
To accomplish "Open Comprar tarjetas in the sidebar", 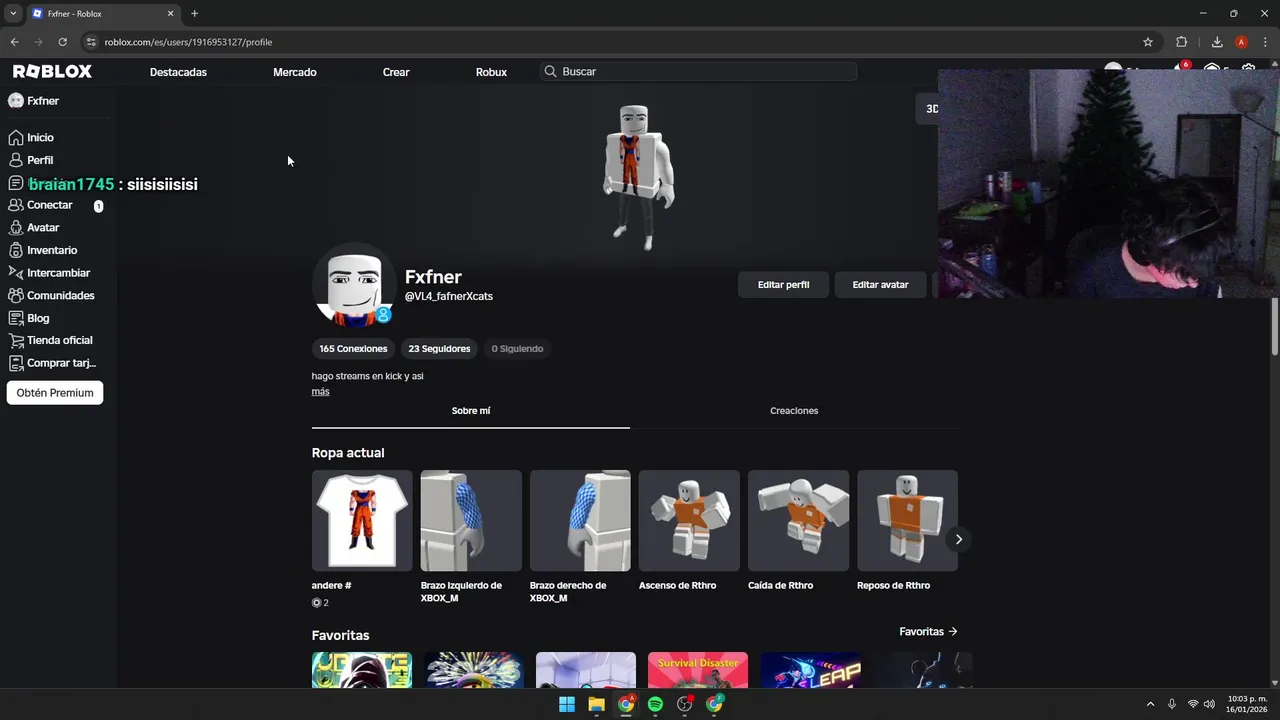I will click(x=61, y=363).
